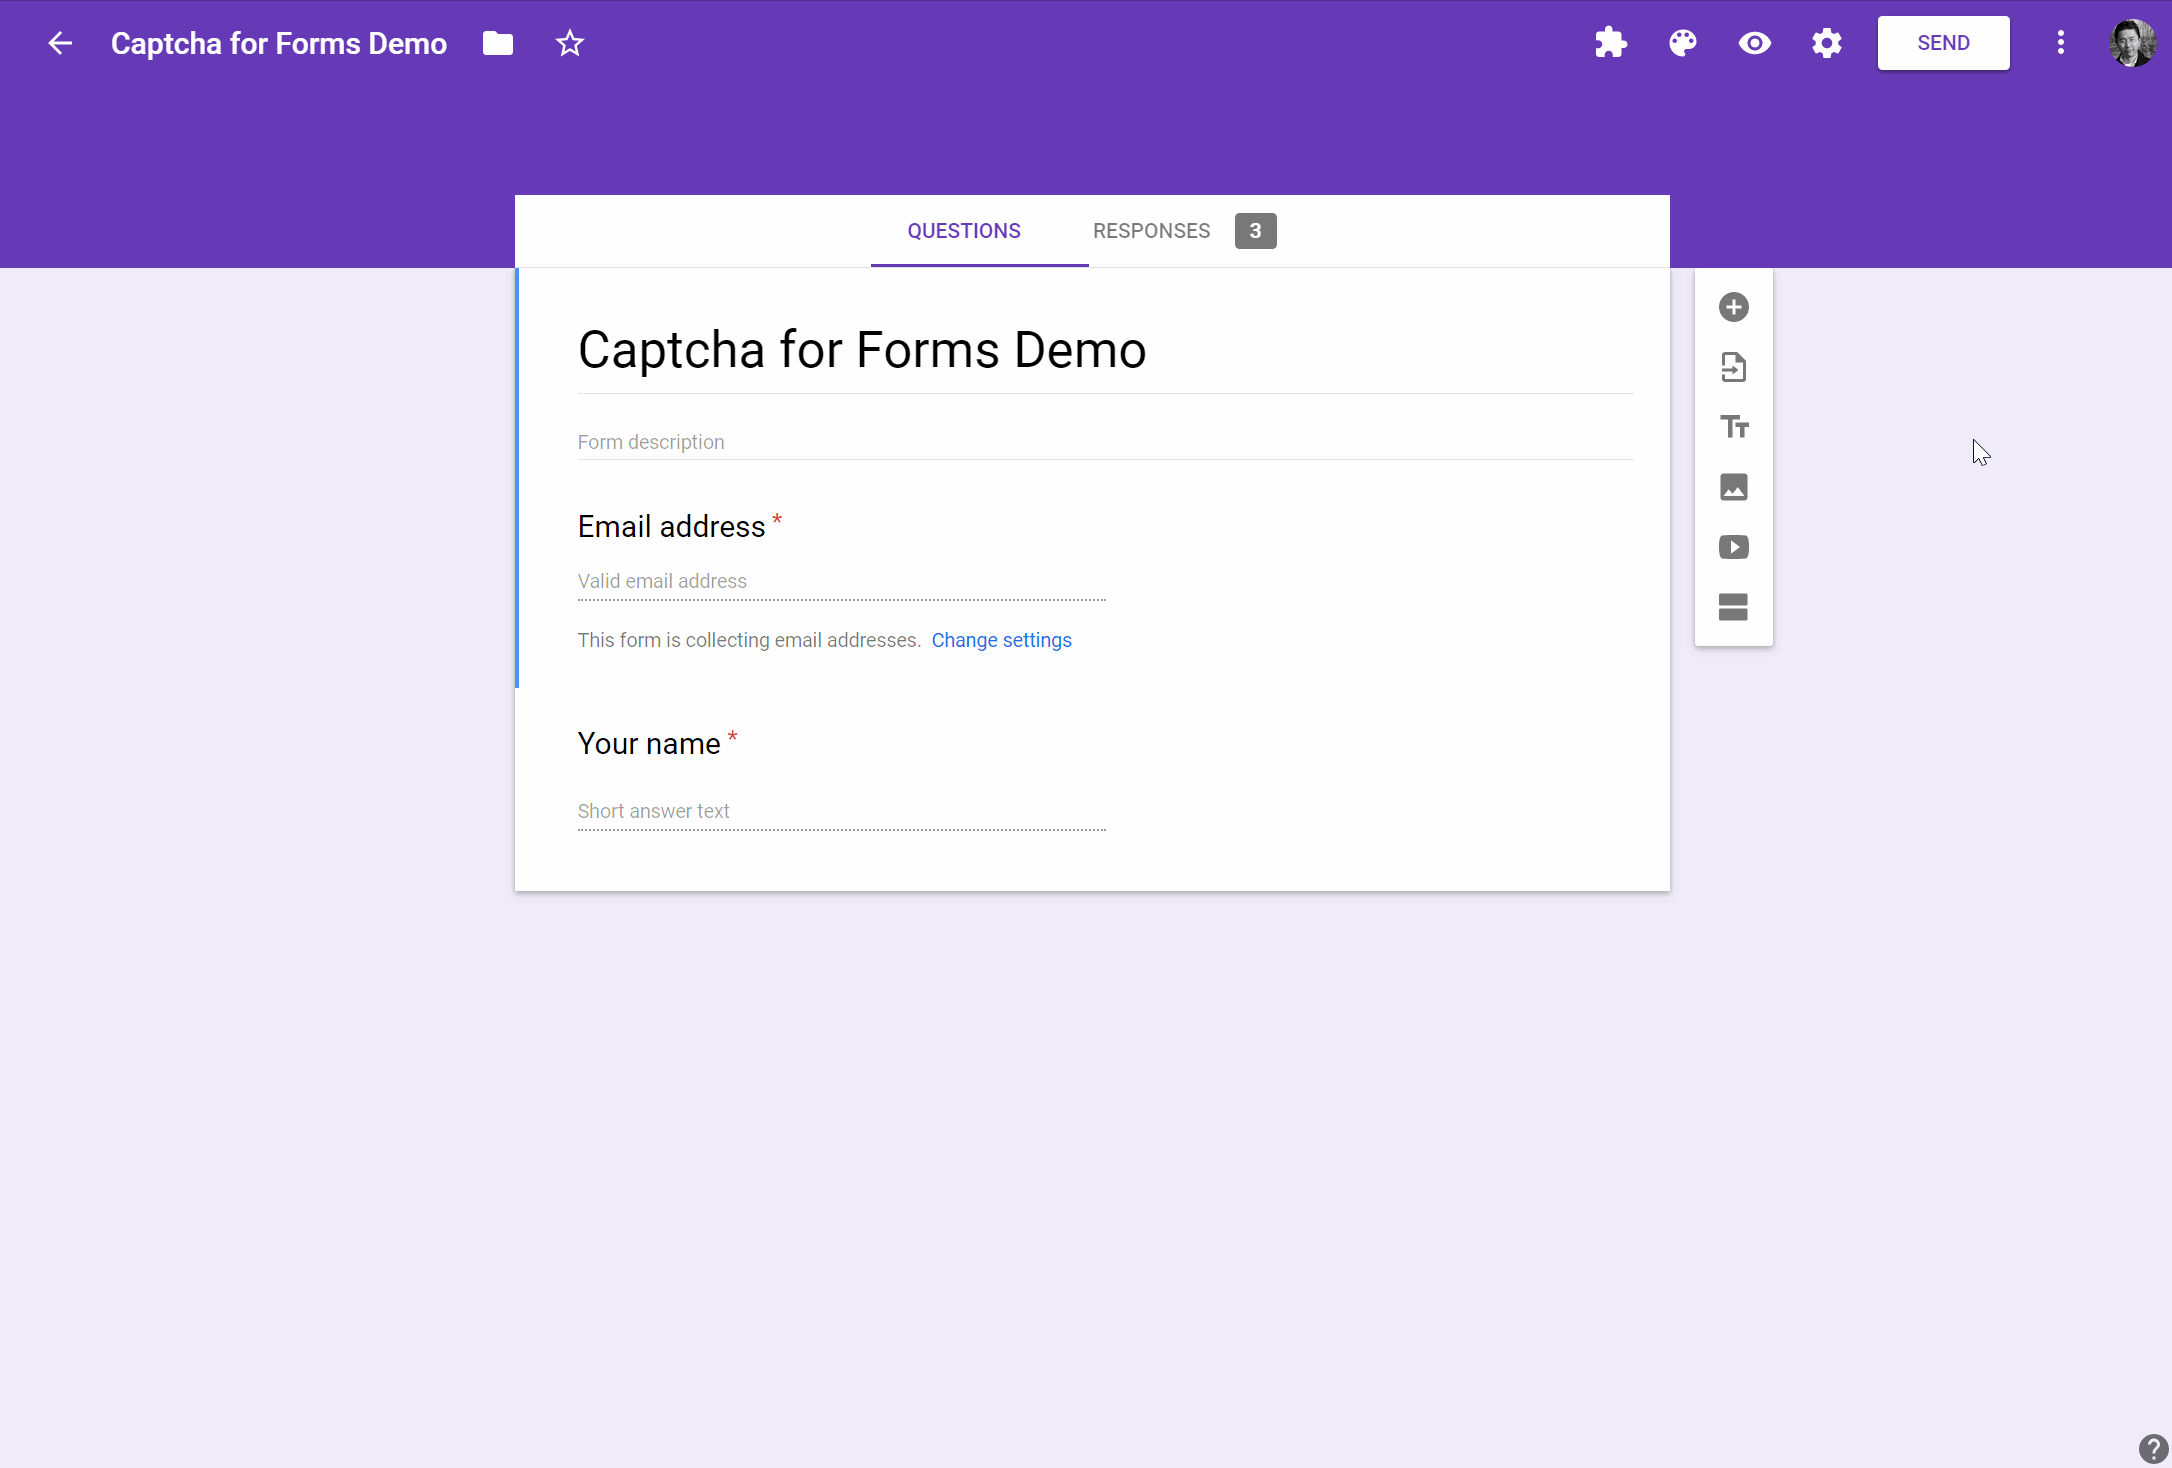Add title and description icon
Viewport: 2172px width, 1468px height.
1733,427
